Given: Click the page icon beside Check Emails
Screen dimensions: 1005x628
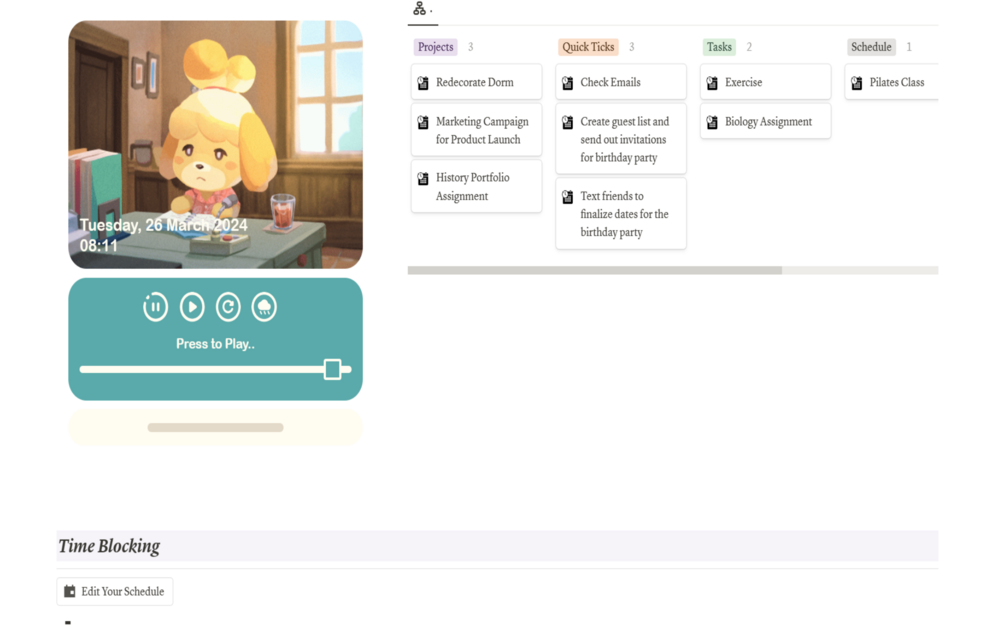Looking at the screenshot, I should tap(567, 83).
